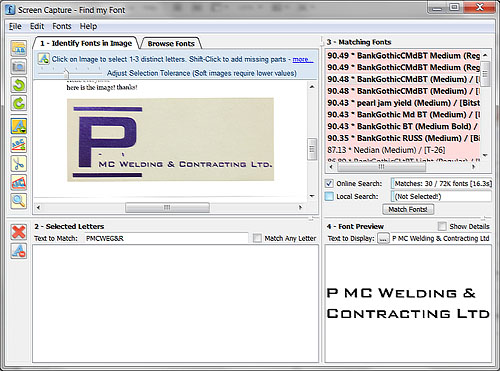The image size is (500, 371).
Task: Click the screen capture camera icon
Action: tap(19, 67)
